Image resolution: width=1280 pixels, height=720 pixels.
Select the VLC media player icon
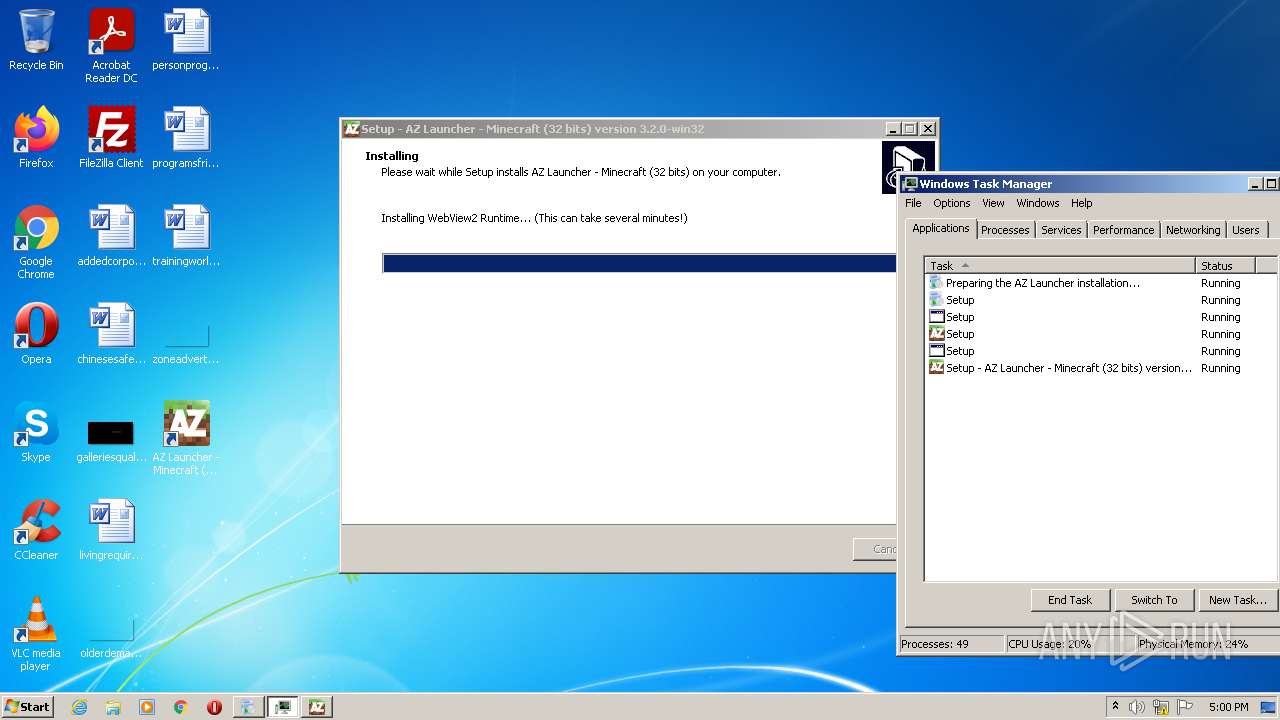click(36, 634)
